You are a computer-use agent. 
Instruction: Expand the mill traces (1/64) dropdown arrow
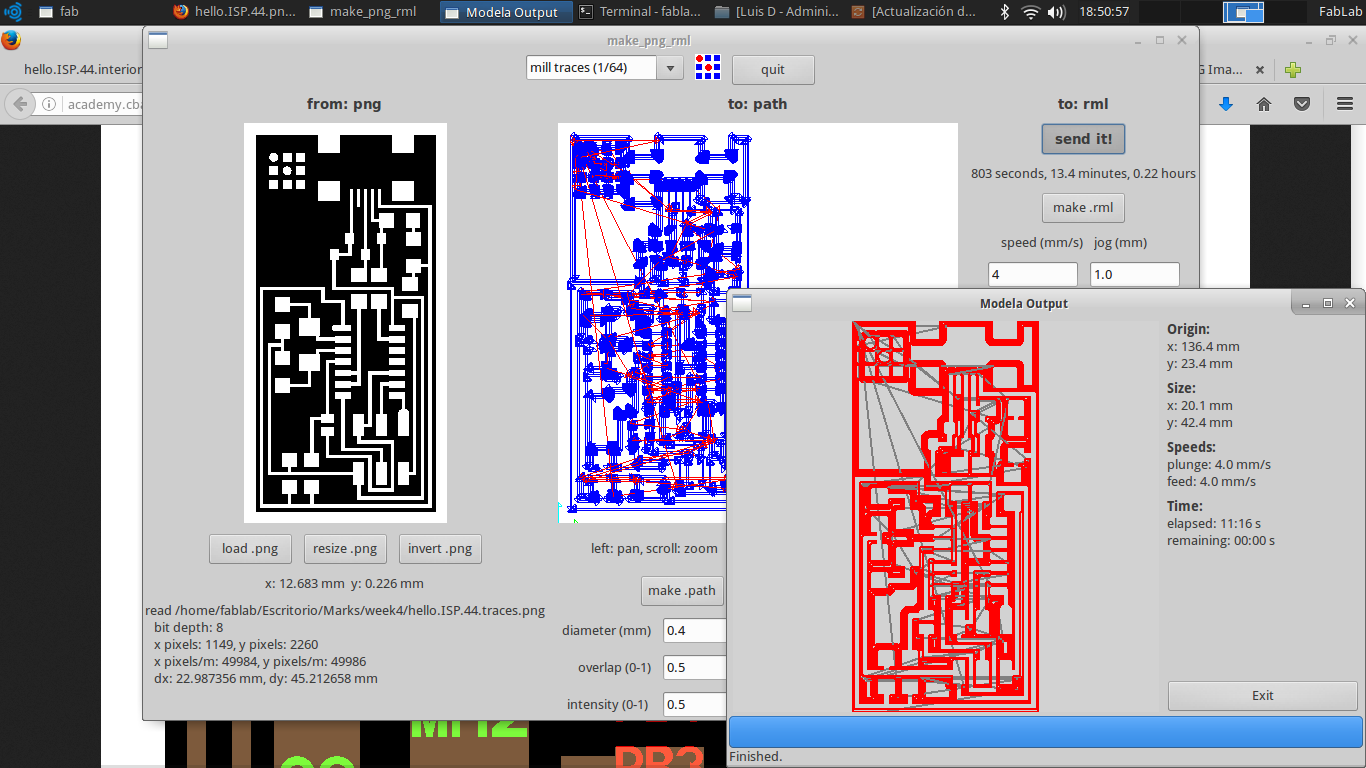point(670,68)
